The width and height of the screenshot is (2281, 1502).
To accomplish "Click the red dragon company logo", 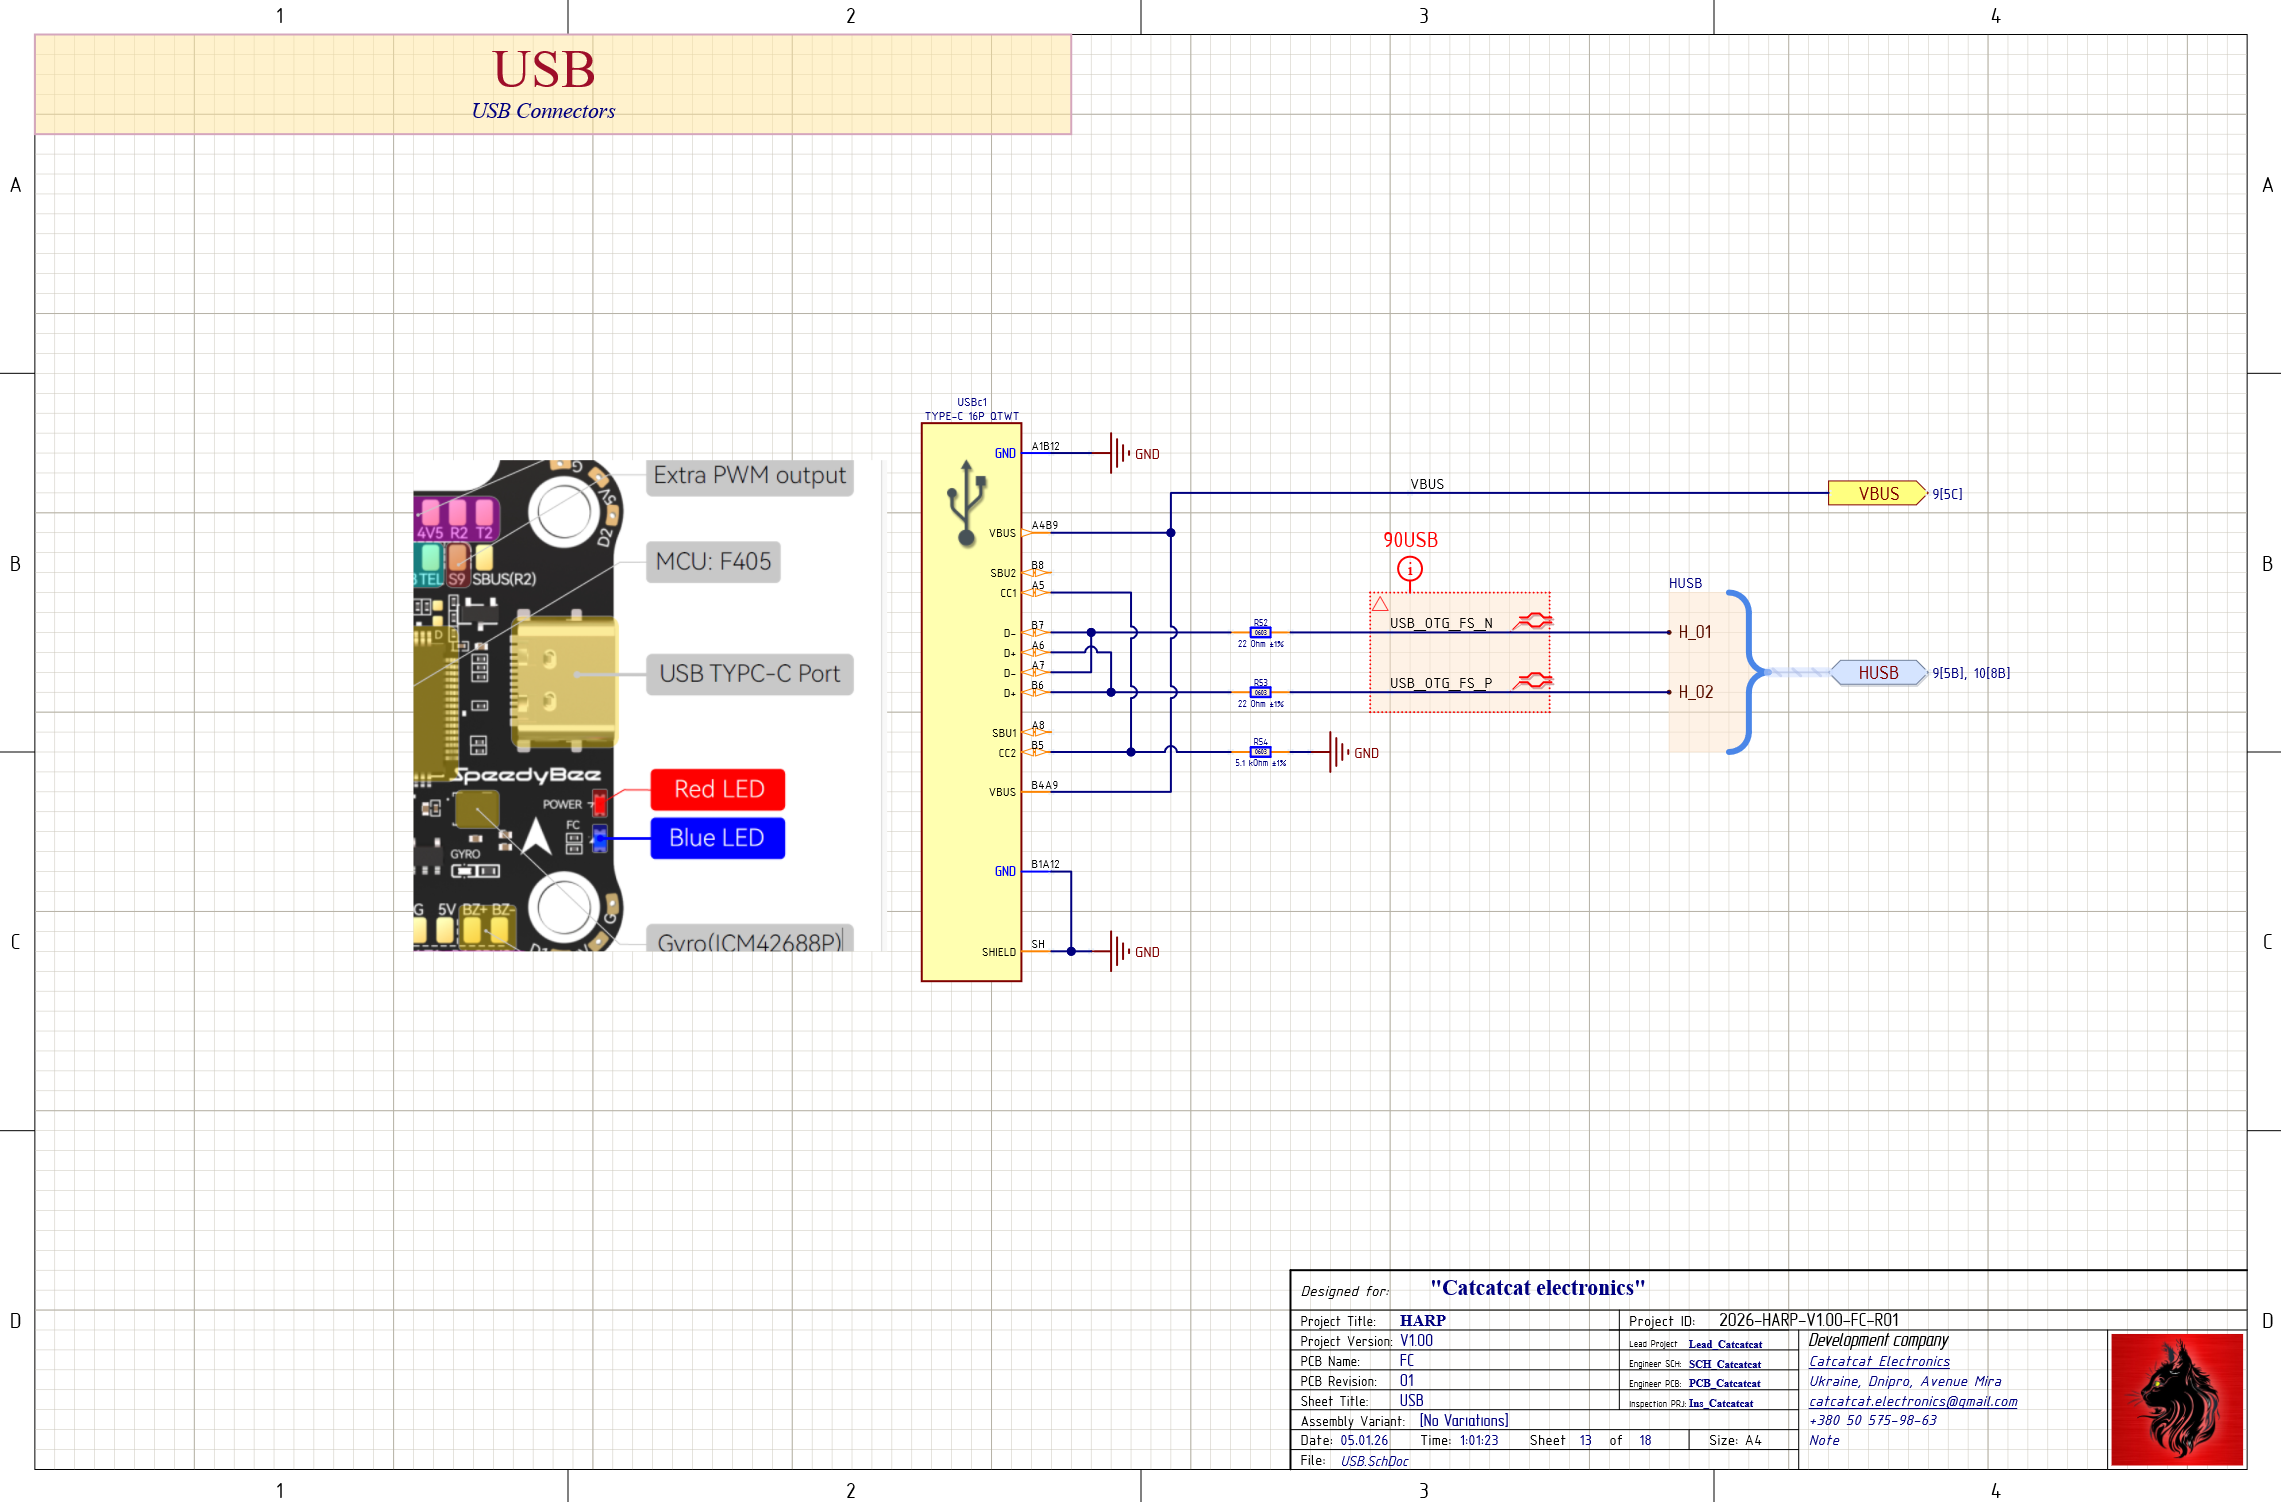I will pyautogui.click(x=2176, y=1399).
